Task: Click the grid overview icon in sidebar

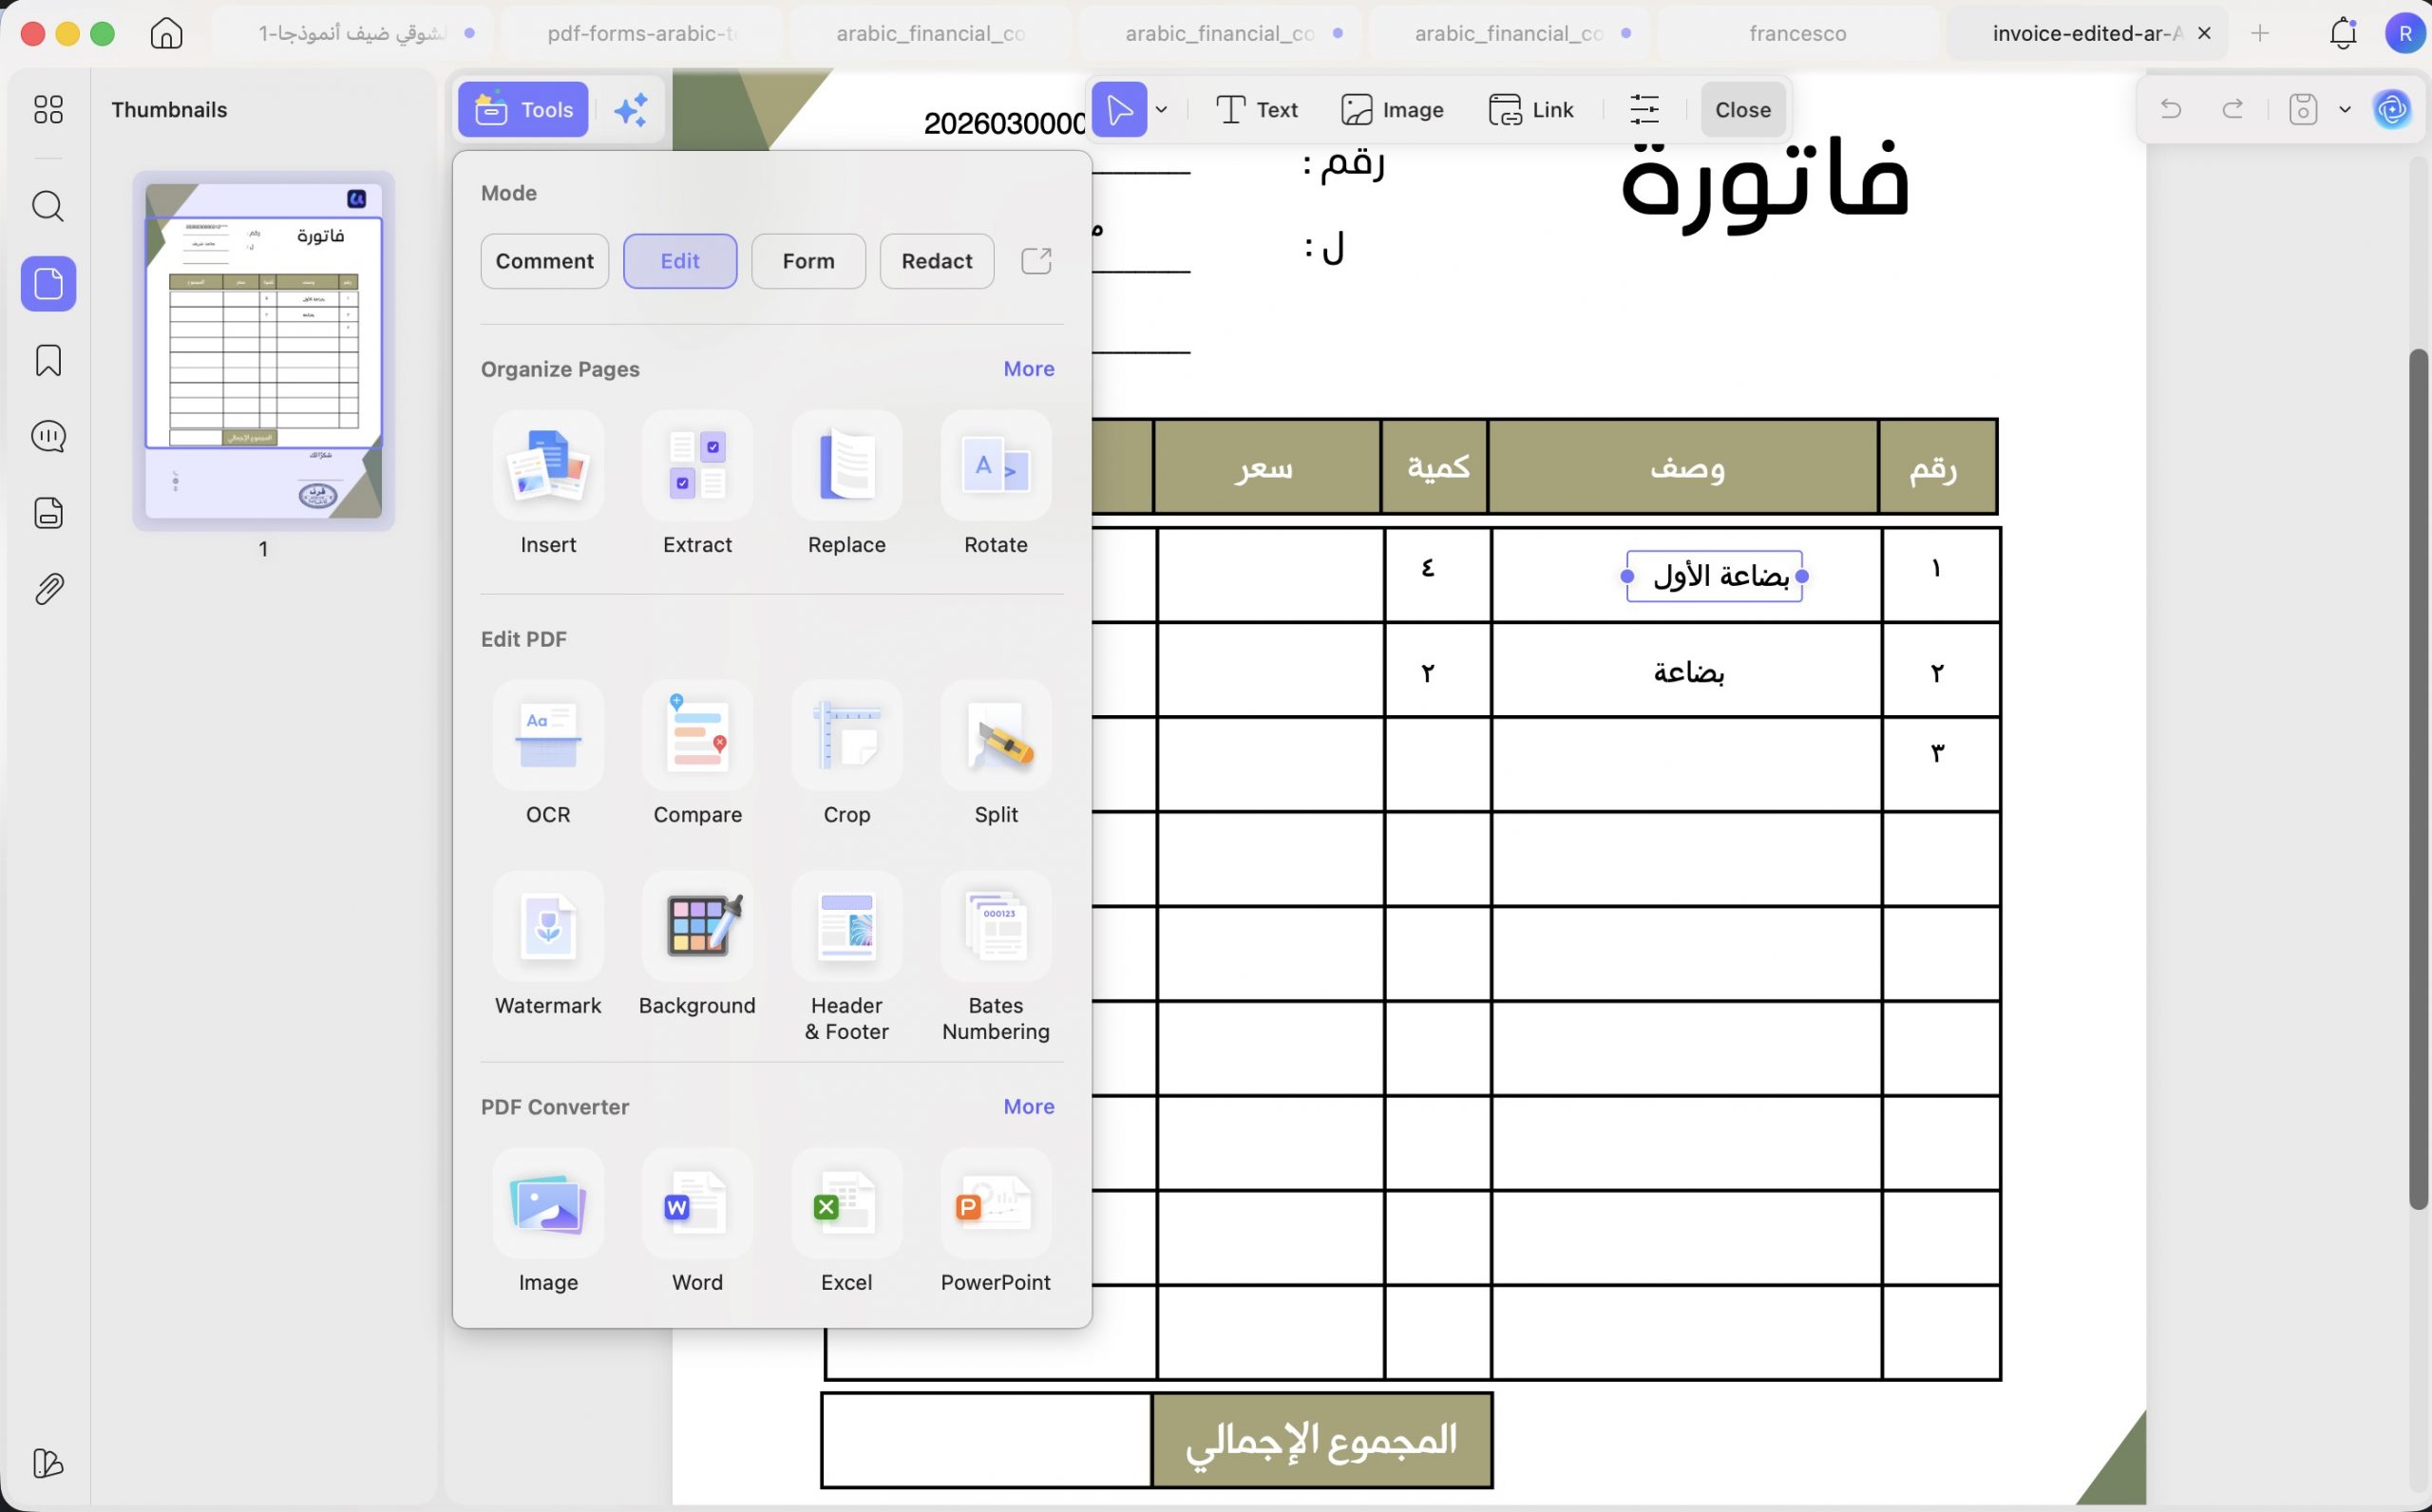Action: (x=48, y=109)
